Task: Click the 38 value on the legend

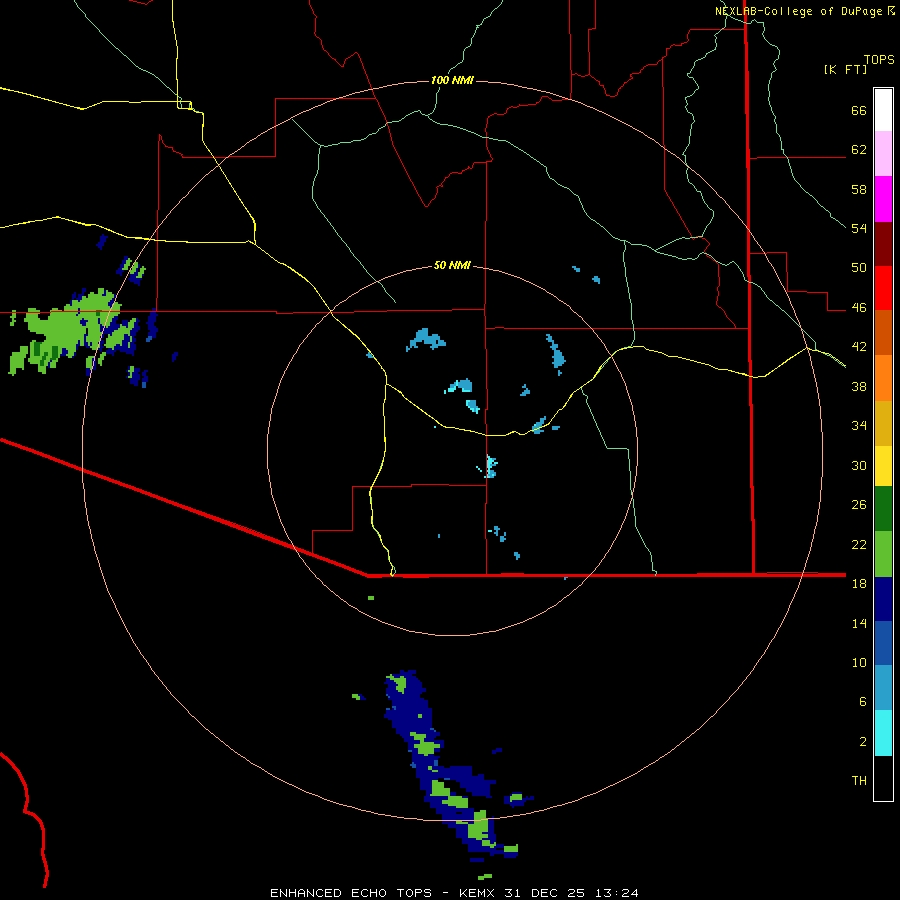Action: 859,386
